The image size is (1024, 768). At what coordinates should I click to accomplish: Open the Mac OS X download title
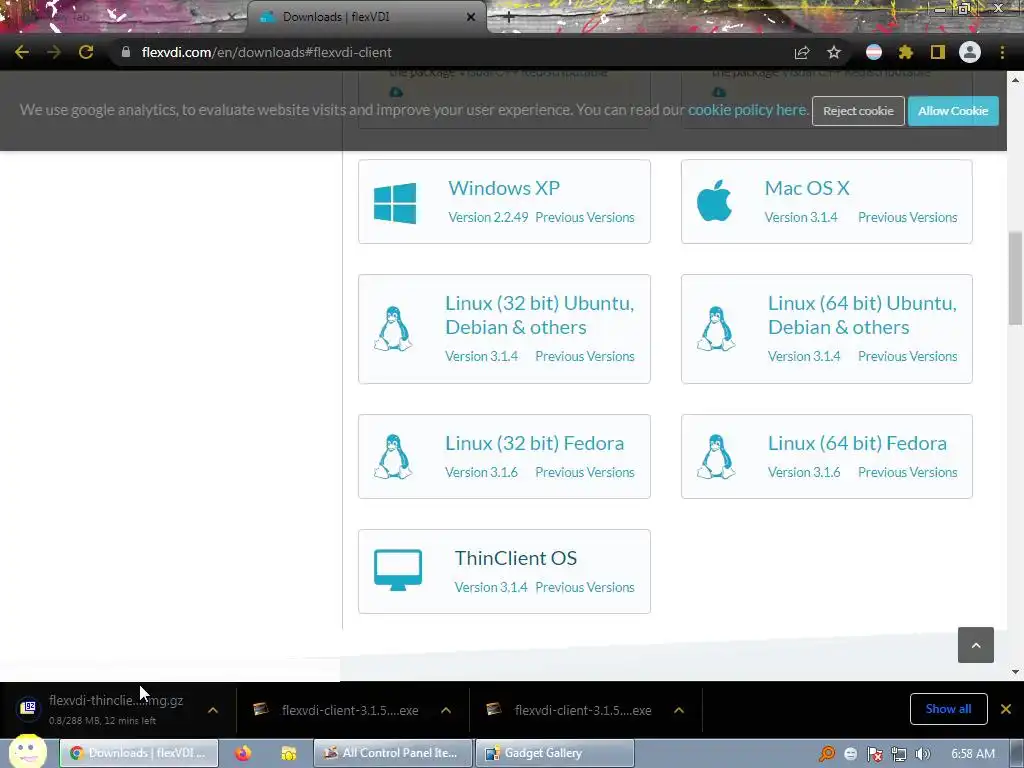point(807,188)
